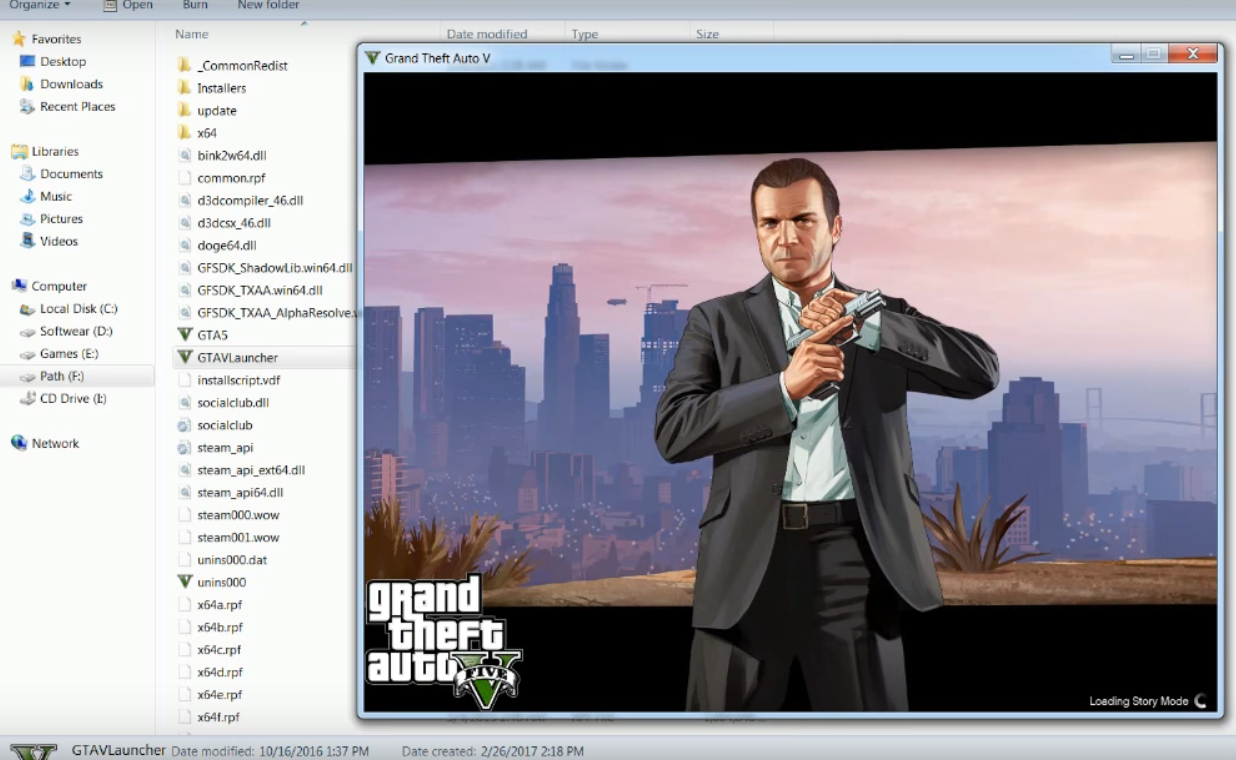Open CD Drive icon in sidebar
Image resolution: width=1236 pixels, height=760 pixels.
pos(28,399)
